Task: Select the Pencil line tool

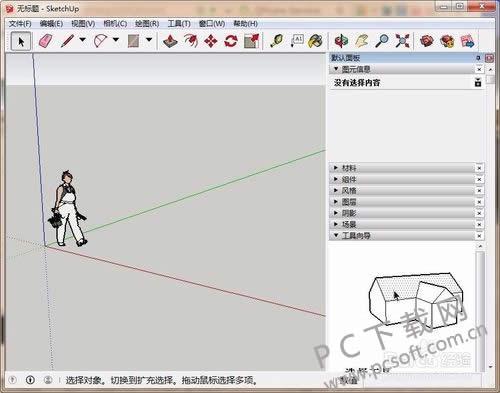Action: tap(67, 41)
